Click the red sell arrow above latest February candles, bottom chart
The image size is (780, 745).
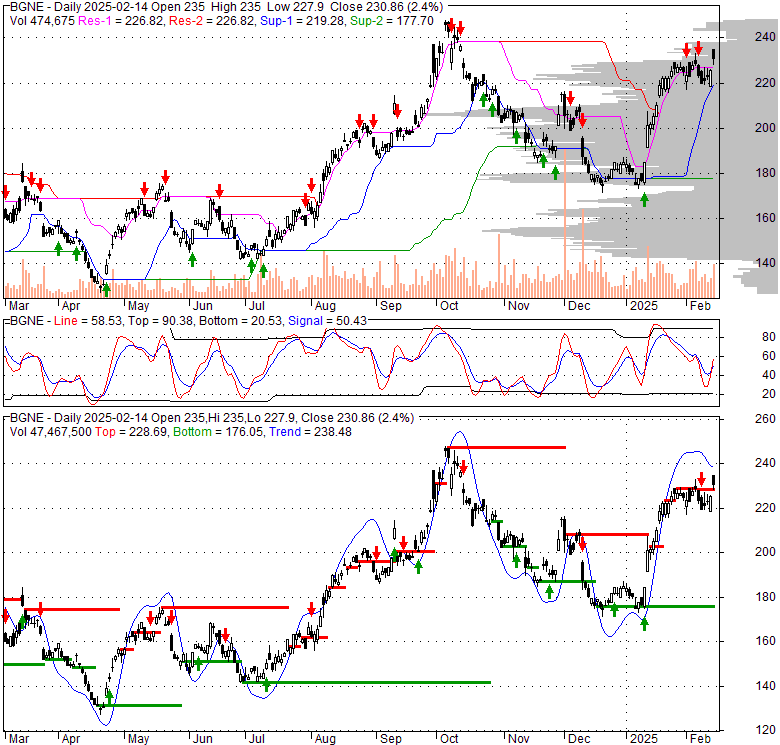point(701,479)
